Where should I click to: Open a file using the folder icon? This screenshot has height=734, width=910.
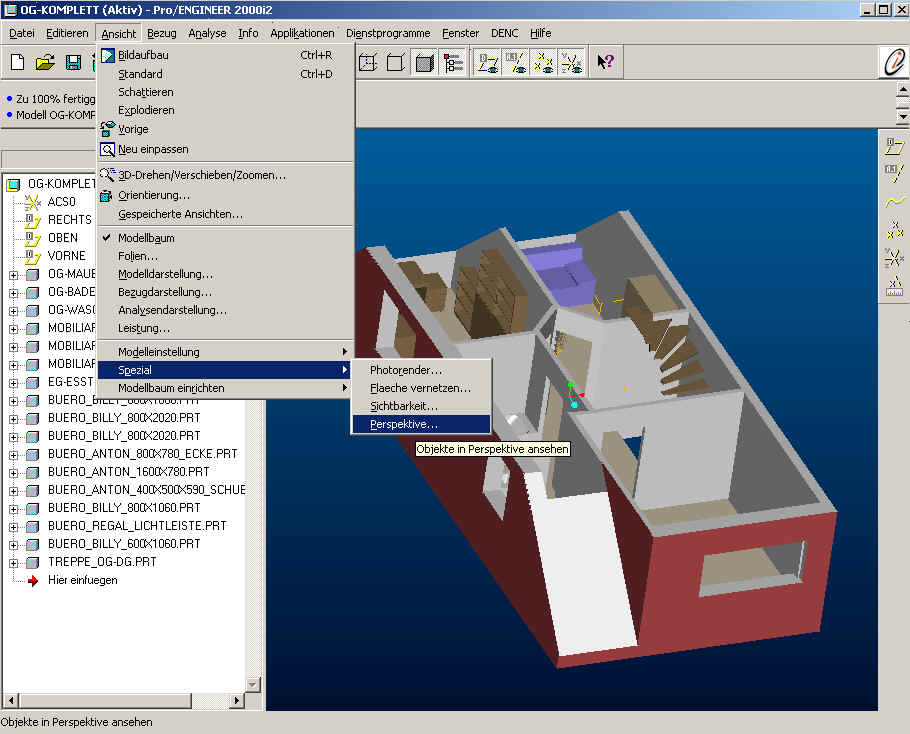pos(45,62)
